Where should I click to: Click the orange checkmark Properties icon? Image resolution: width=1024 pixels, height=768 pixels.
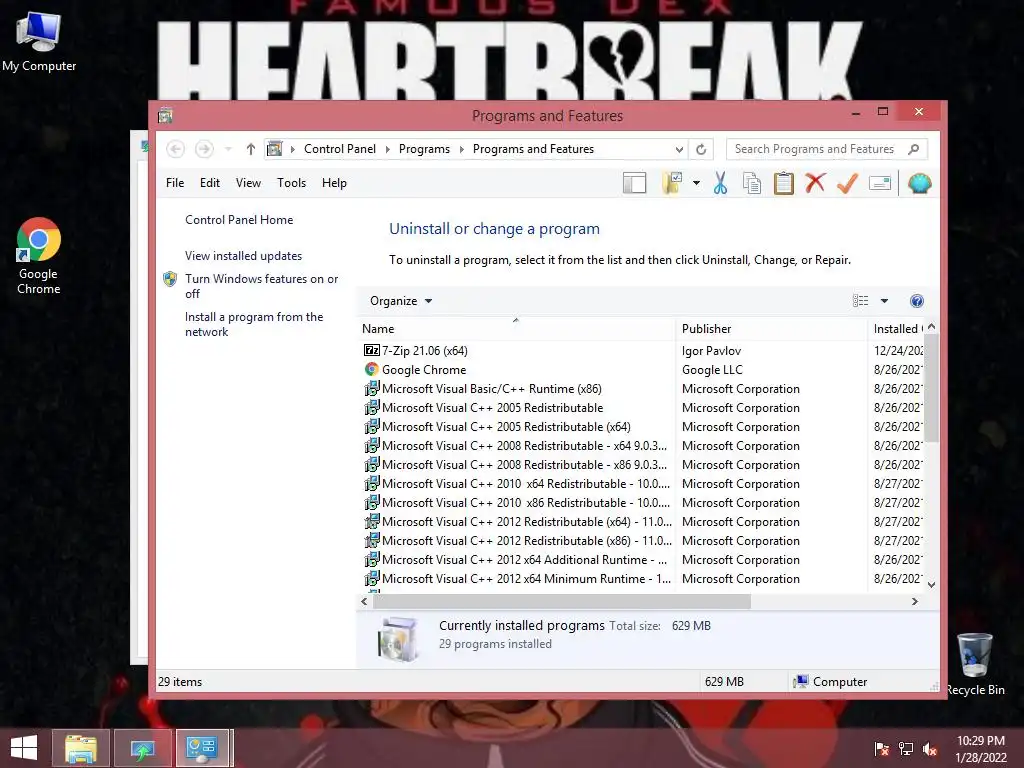pyautogui.click(x=847, y=184)
